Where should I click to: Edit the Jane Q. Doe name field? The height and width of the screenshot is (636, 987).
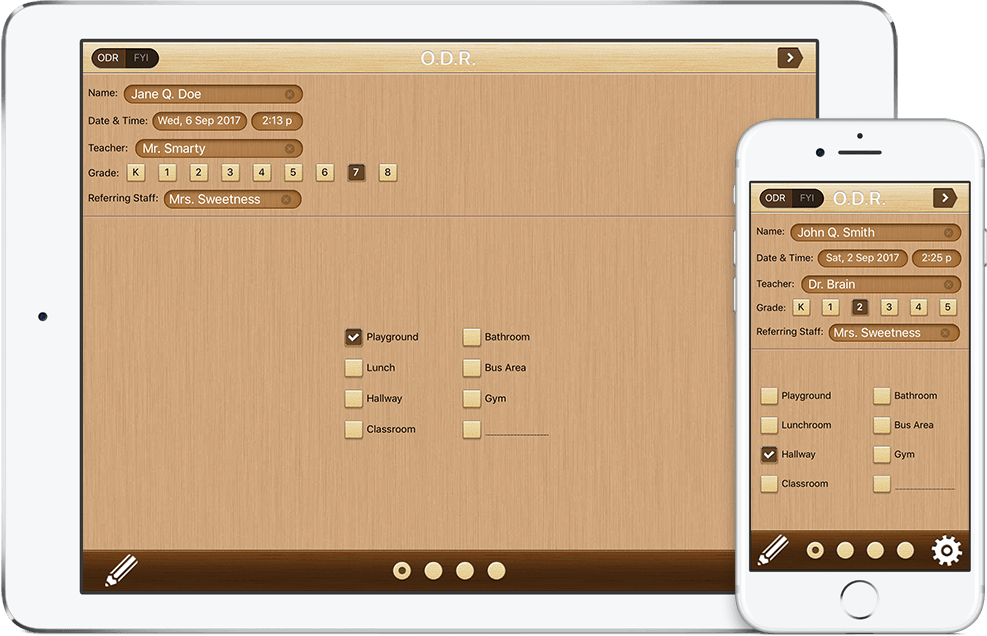click(213, 94)
